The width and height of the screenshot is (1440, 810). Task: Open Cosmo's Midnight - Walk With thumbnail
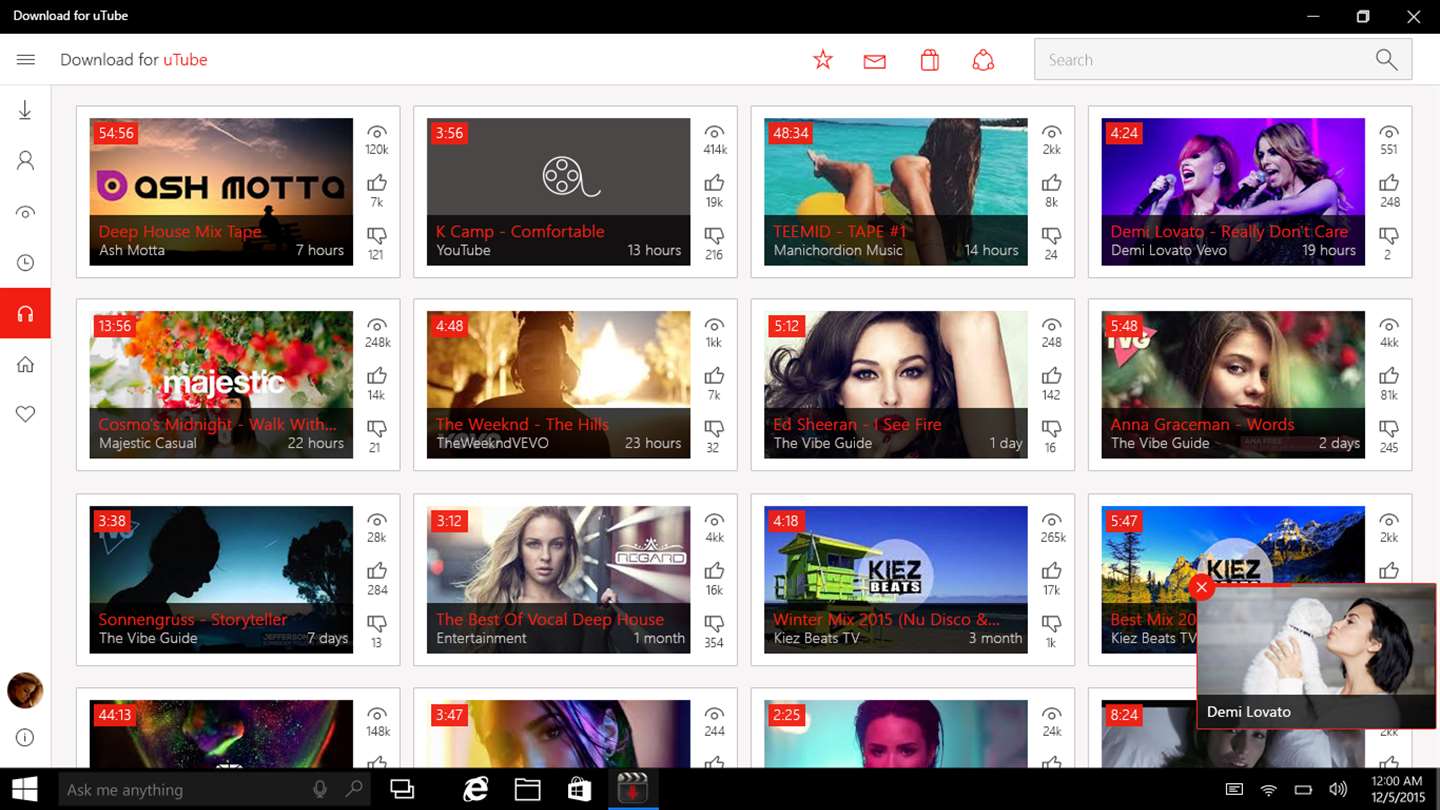(221, 385)
